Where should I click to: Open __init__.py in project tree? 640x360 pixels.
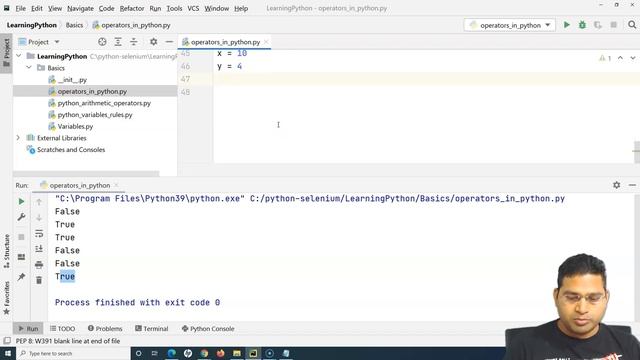72,80
